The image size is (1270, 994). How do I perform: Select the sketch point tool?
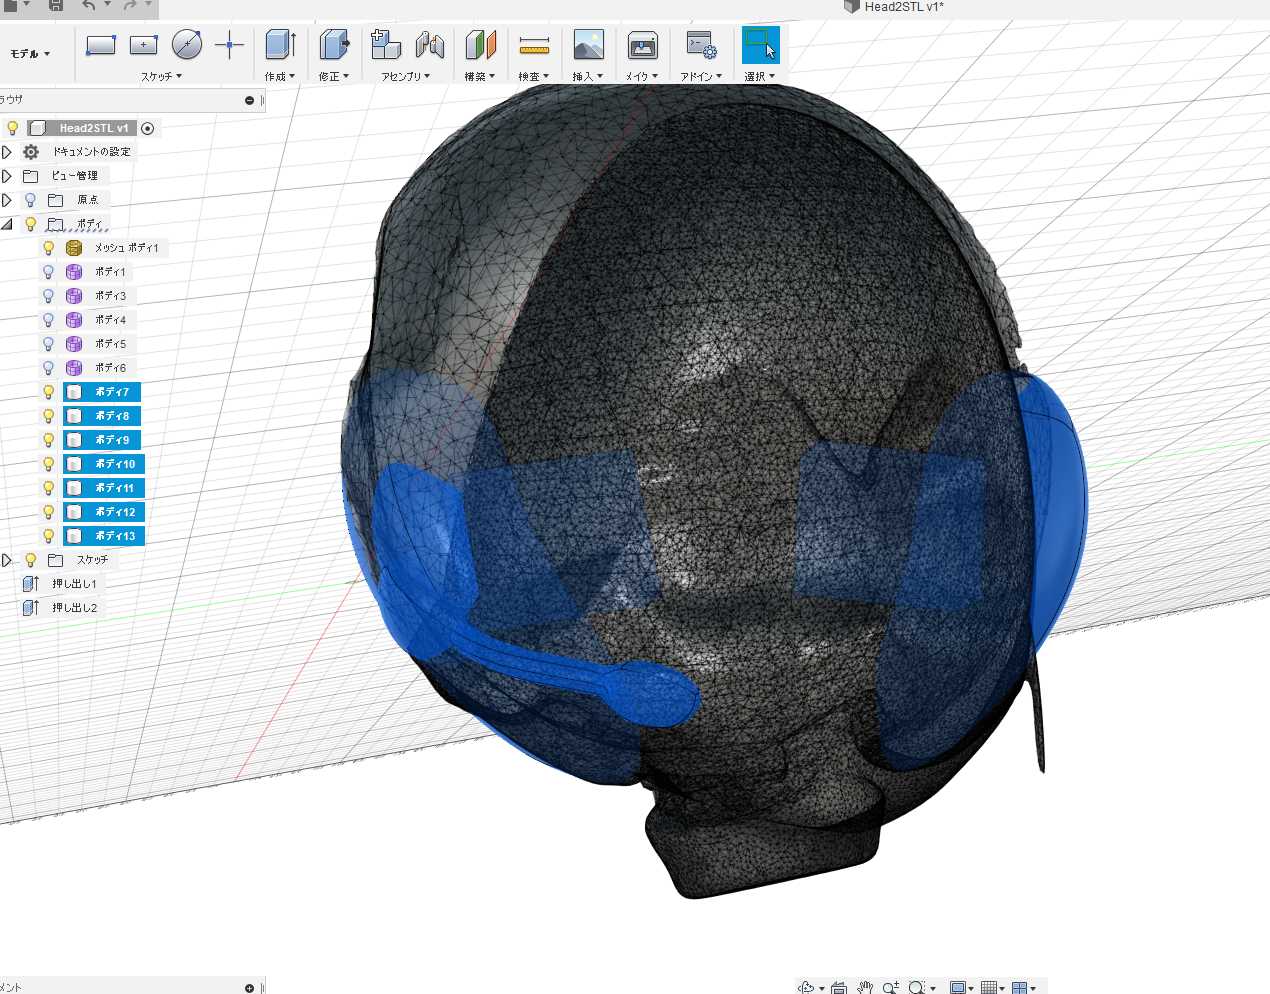(x=230, y=45)
